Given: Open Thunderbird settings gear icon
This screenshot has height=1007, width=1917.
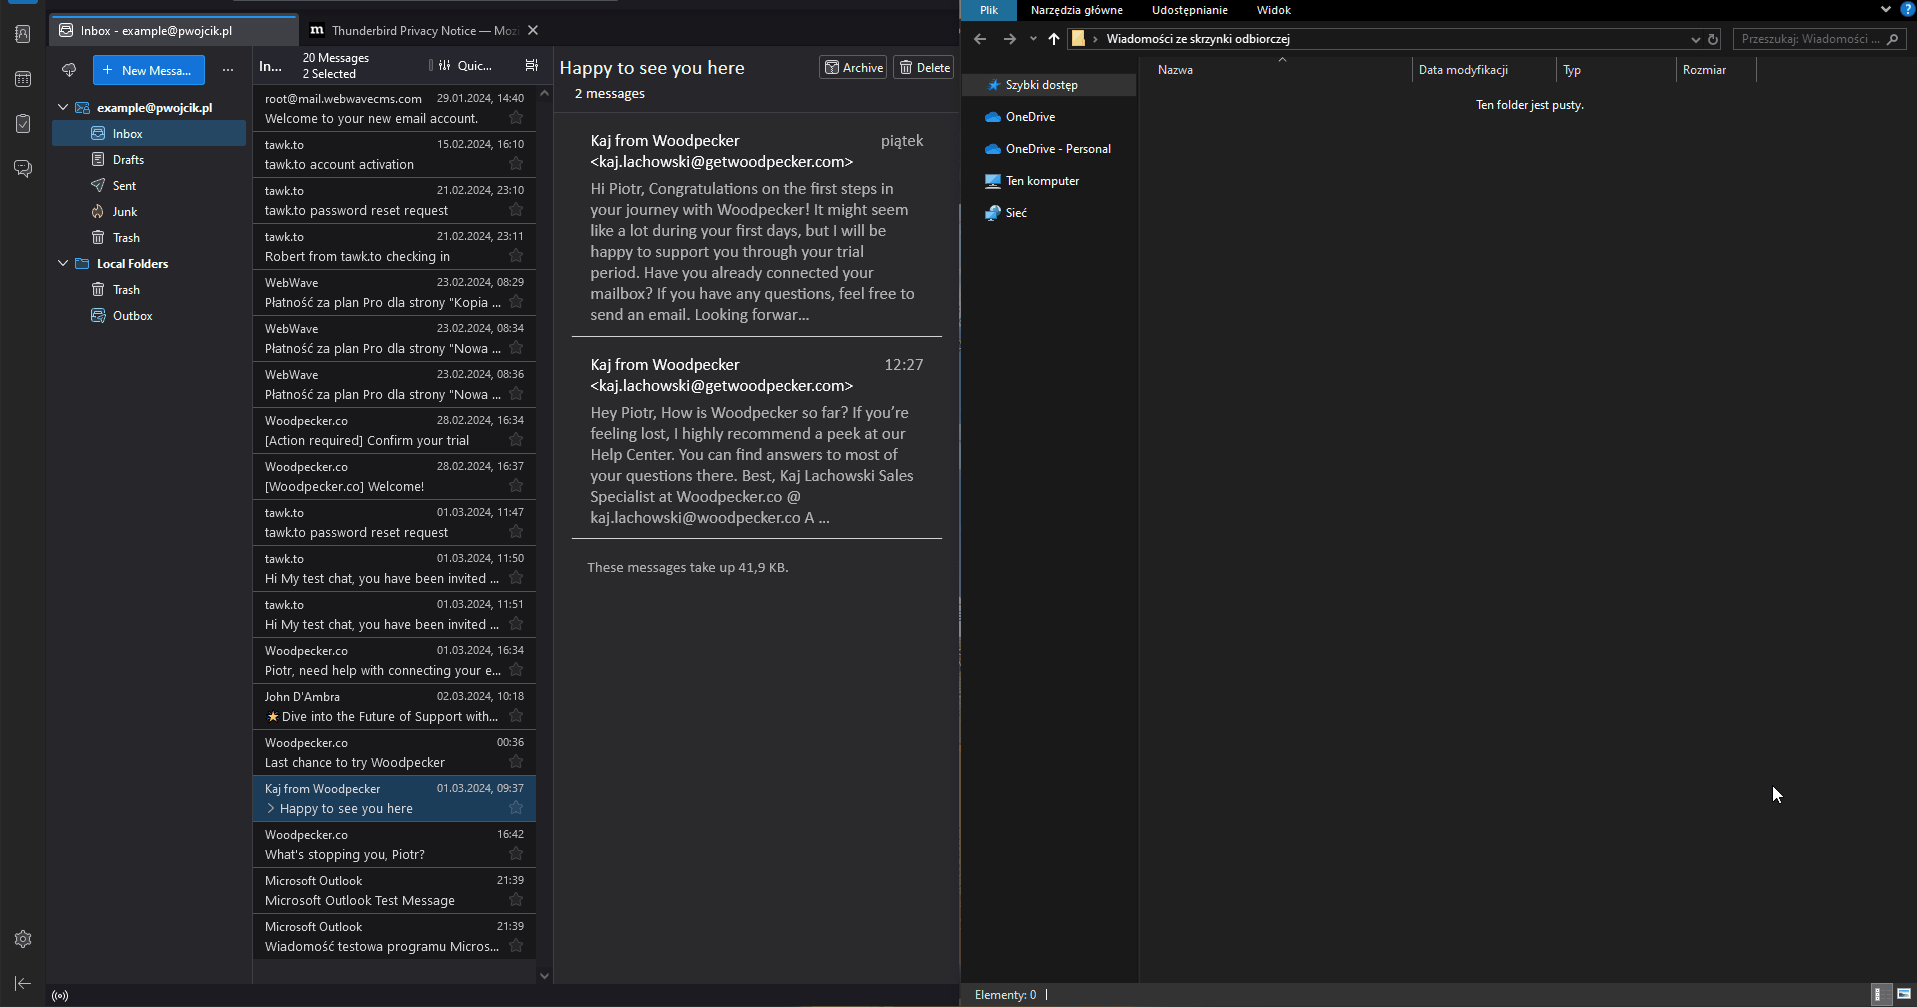Looking at the screenshot, I should (x=23, y=939).
